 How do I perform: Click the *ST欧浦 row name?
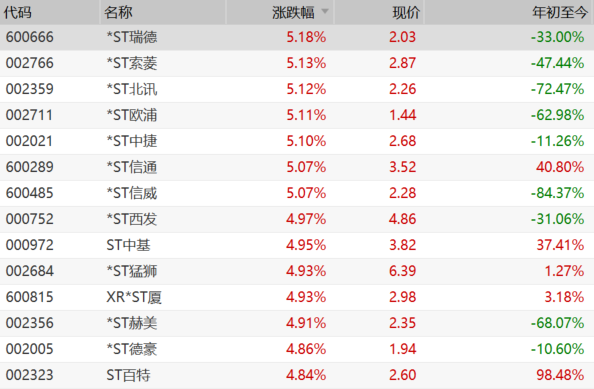(131, 115)
